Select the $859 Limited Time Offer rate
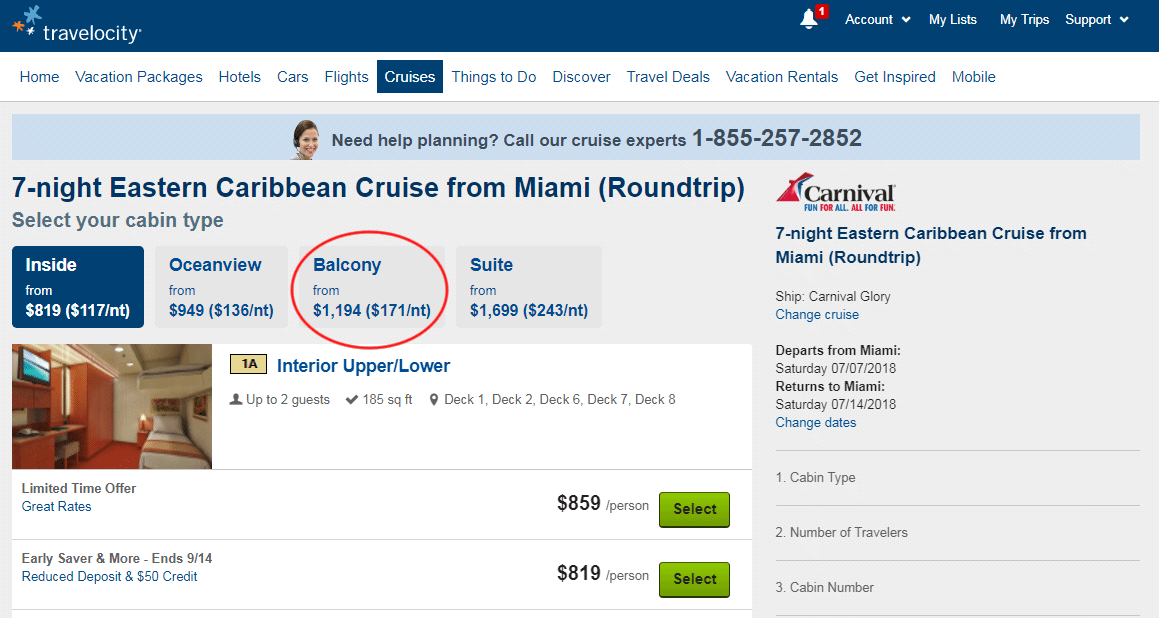Viewport: 1159px width, 618px height. coord(694,509)
